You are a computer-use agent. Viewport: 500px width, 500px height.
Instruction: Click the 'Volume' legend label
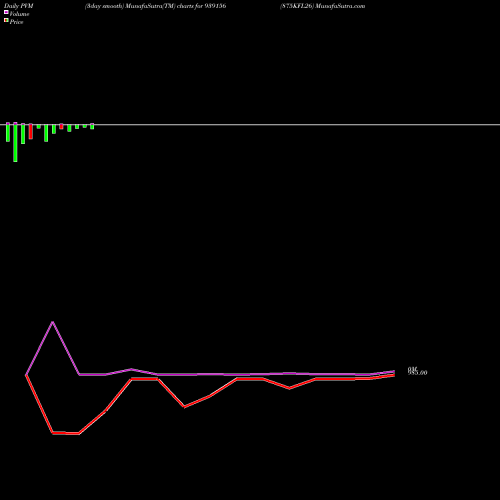point(19,14)
